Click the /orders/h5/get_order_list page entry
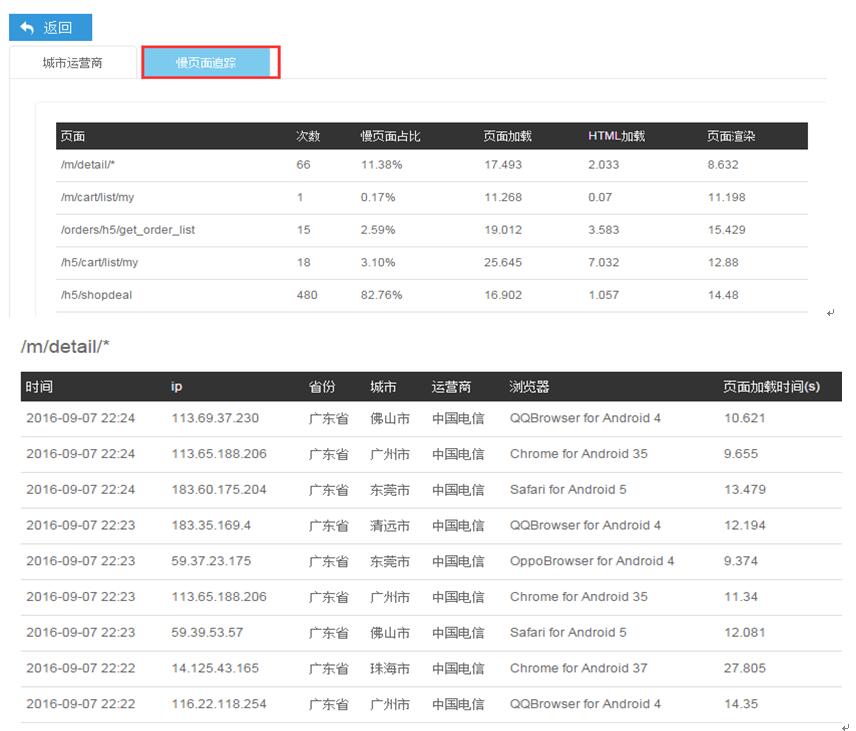Viewport: 856px width, 731px height. [127, 230]
